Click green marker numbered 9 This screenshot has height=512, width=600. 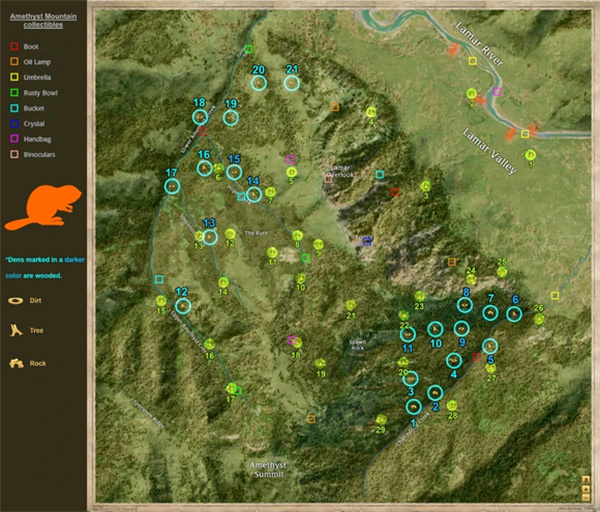tap(318, 244)
